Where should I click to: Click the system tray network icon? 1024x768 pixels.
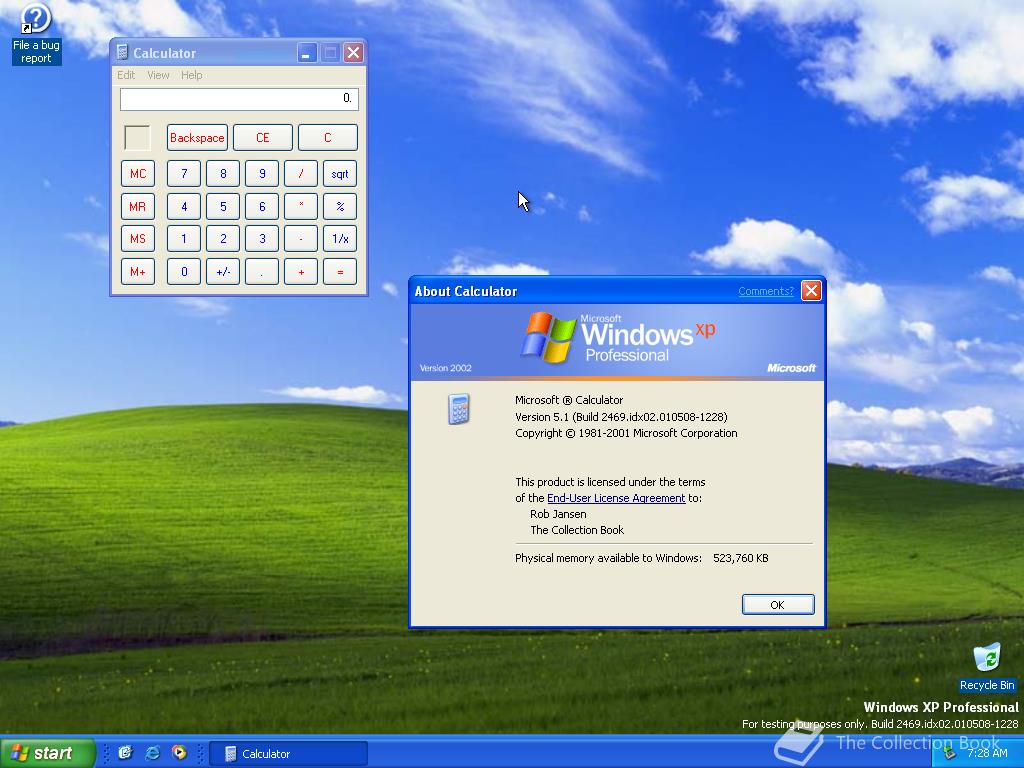pos(950,754)
